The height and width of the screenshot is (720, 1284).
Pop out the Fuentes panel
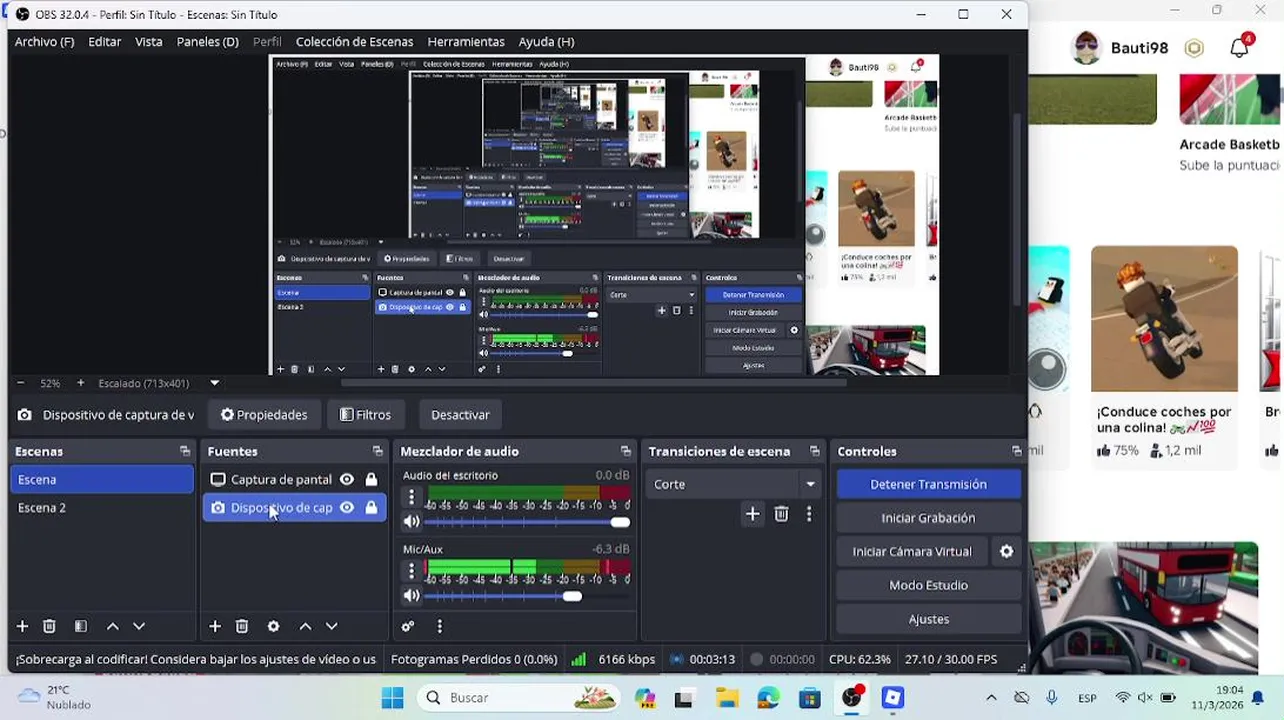coord(377,451)
